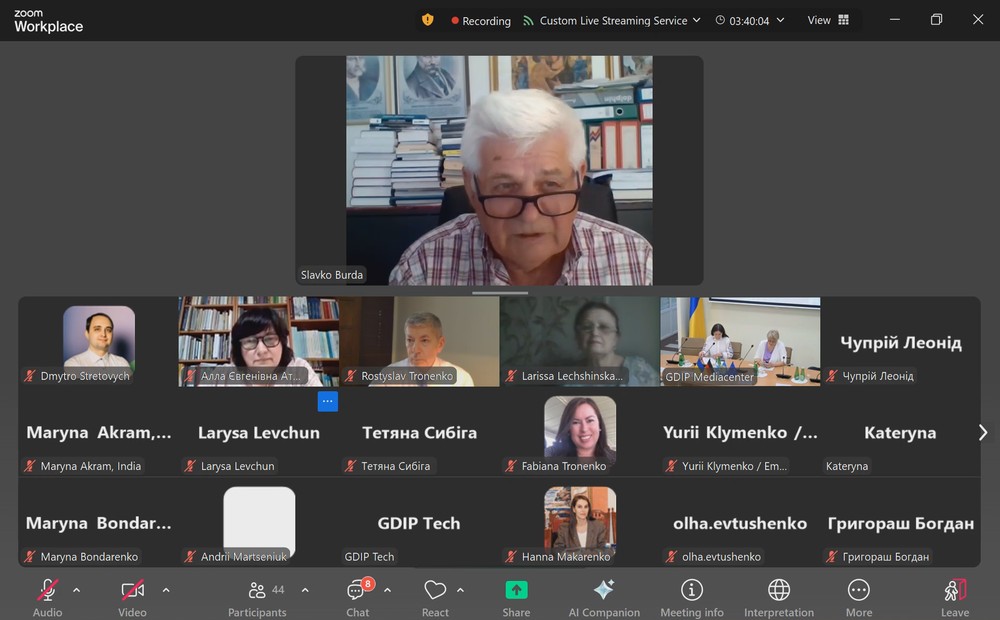The width and height of the screenshot is (1000, 620).
Task: Click the blue more-options button on Larysa Levchun tile
Action: (x=328, y=401)
